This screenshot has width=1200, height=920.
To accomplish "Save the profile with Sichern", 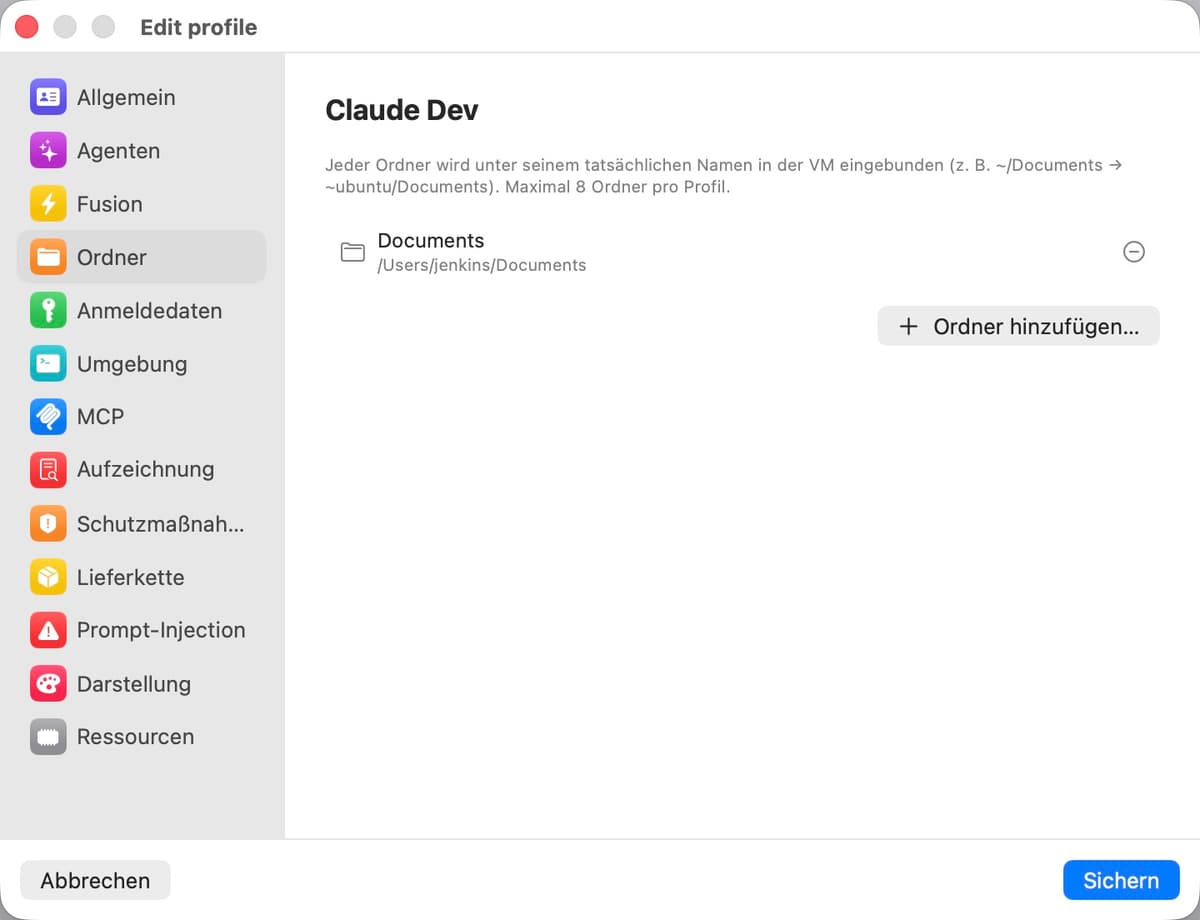I will click(1121, 880).
